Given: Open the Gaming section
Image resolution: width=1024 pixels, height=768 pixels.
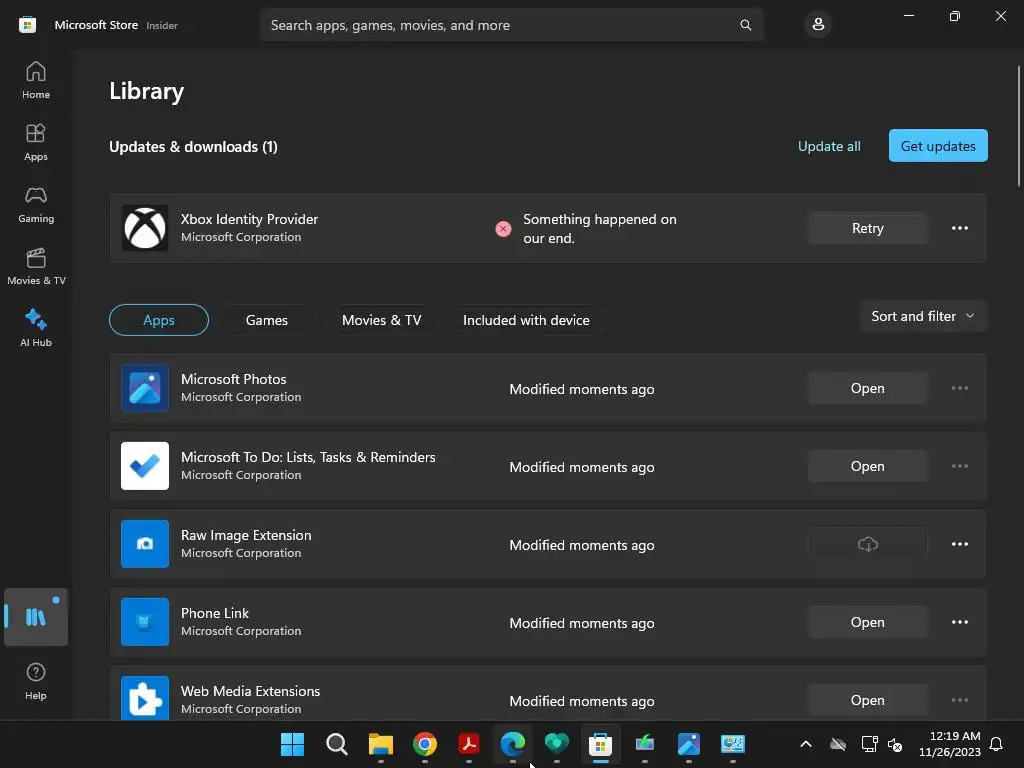Looking at the screenshot, I should click(36, 204).
